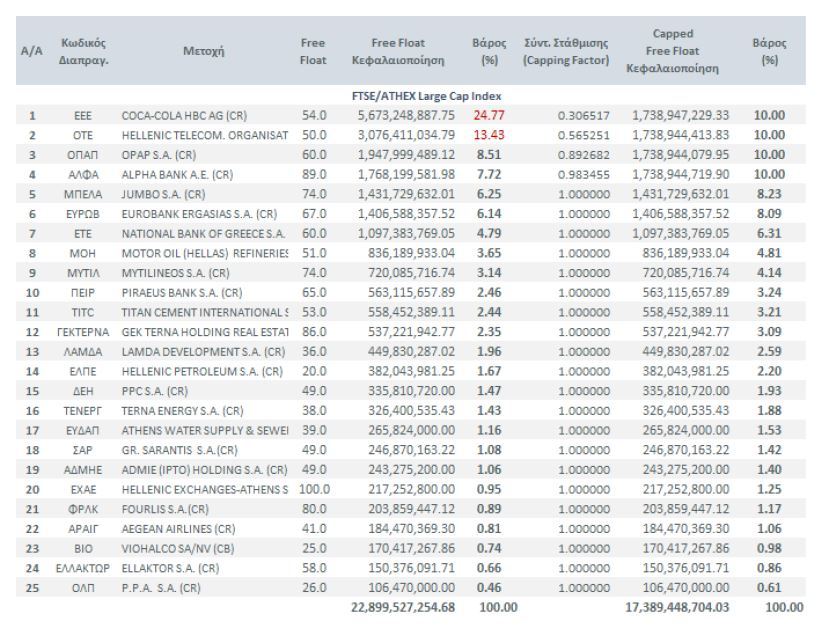The image size is (827, 628).
Task: Click ticker code 'ΜΟΗ'
Action: pos(83,254)
